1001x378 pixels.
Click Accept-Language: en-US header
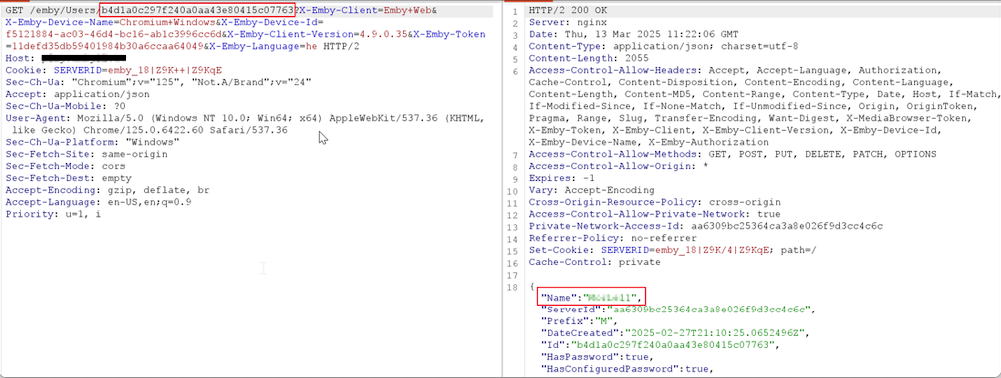[99, 202]
